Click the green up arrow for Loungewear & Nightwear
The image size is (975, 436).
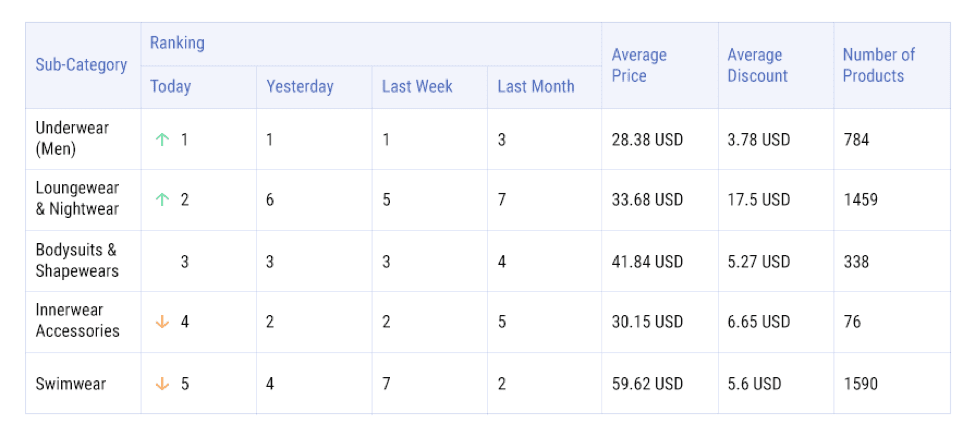(162, 200)
